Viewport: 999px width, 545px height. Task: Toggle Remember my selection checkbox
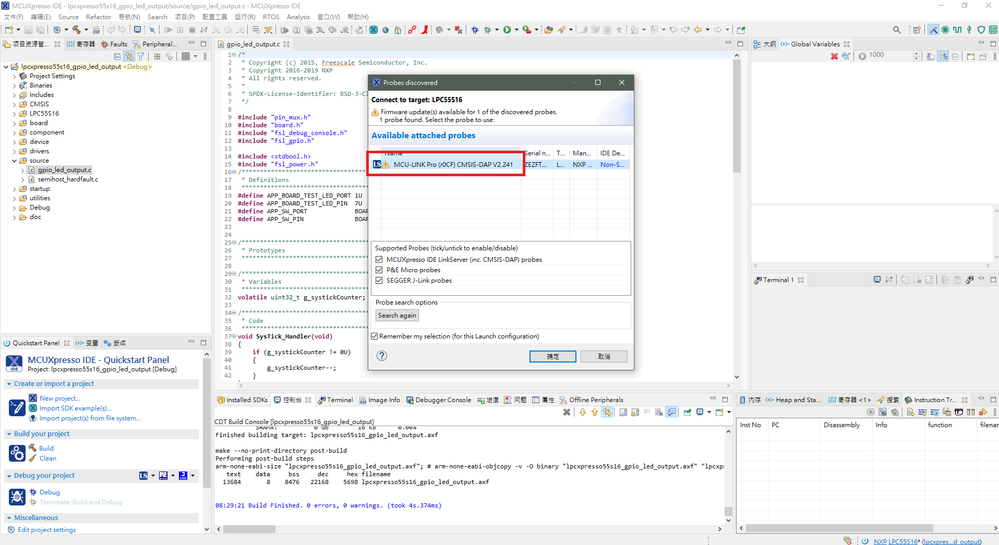(375, 336)
